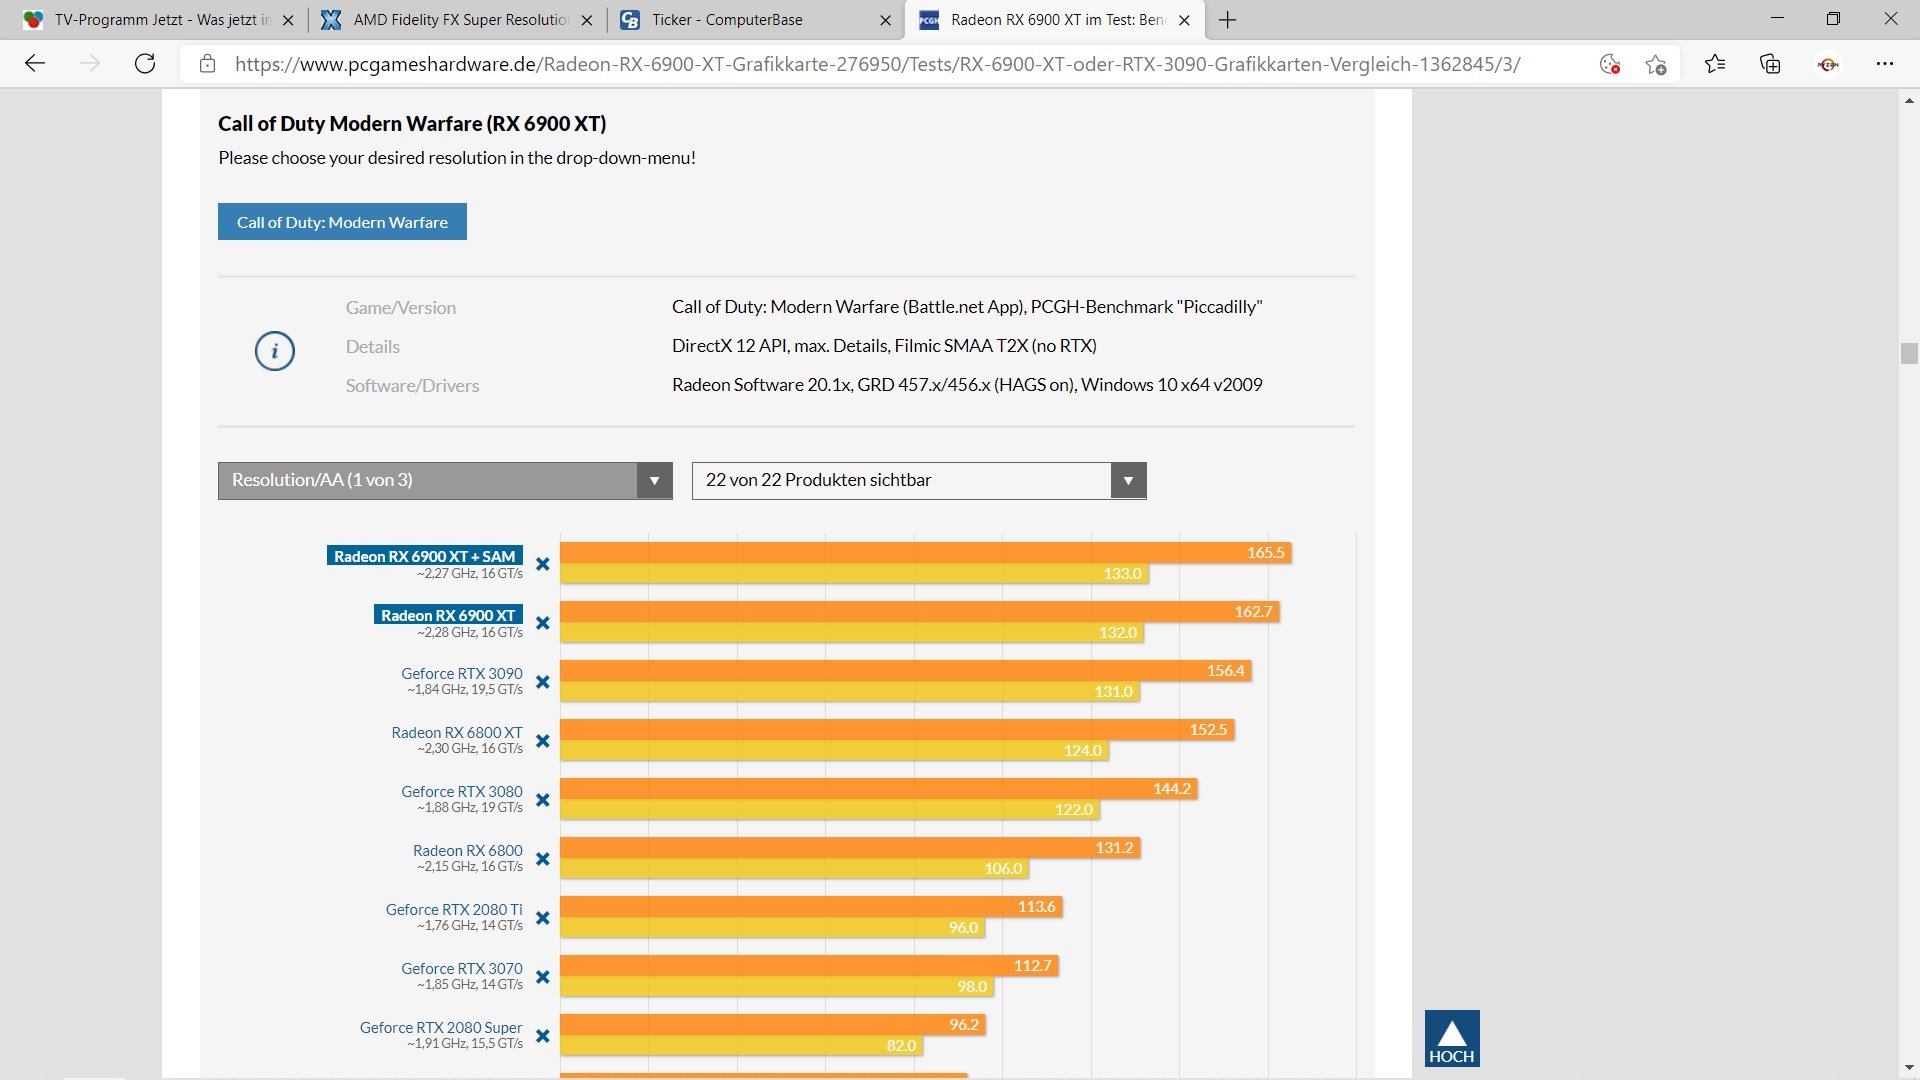Reload the page with refresh icon
1920x1080 pixels.
click(145, 64)
